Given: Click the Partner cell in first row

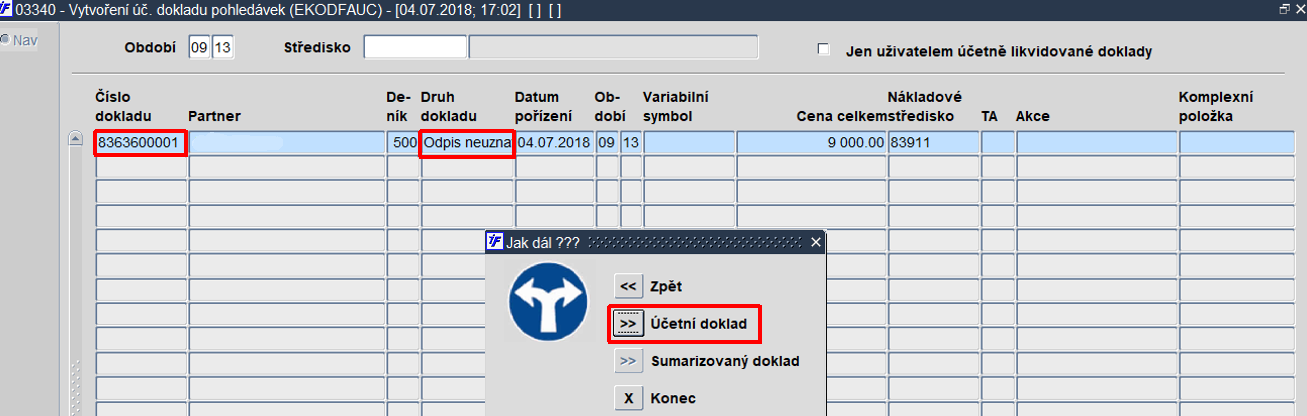Looking at the screenshot, I should [x=287, y=143].
